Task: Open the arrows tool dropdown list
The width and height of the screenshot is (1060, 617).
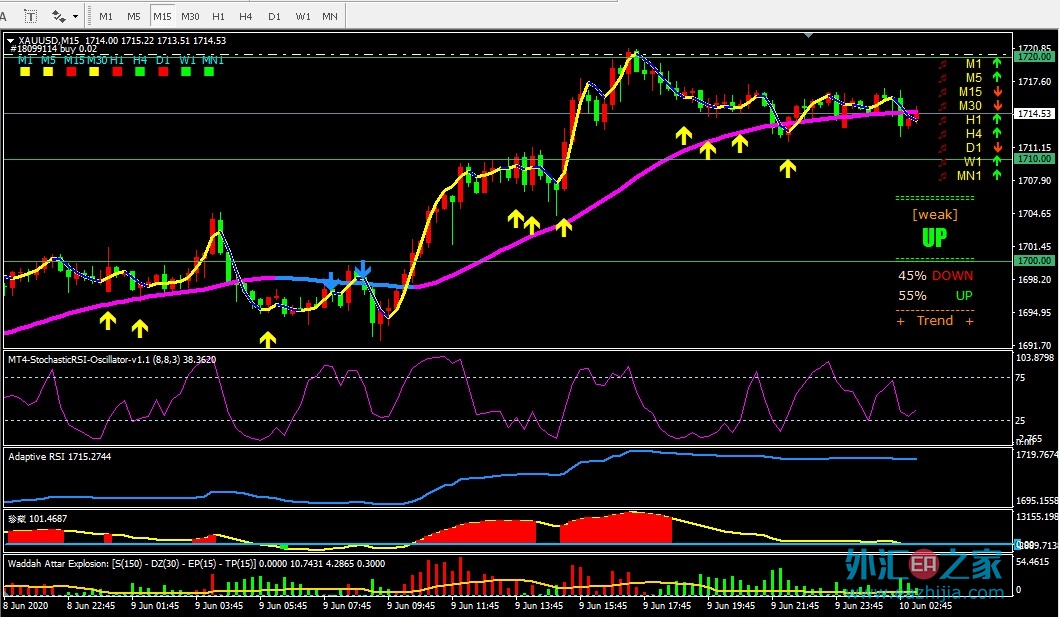Action: coord(75,16)
